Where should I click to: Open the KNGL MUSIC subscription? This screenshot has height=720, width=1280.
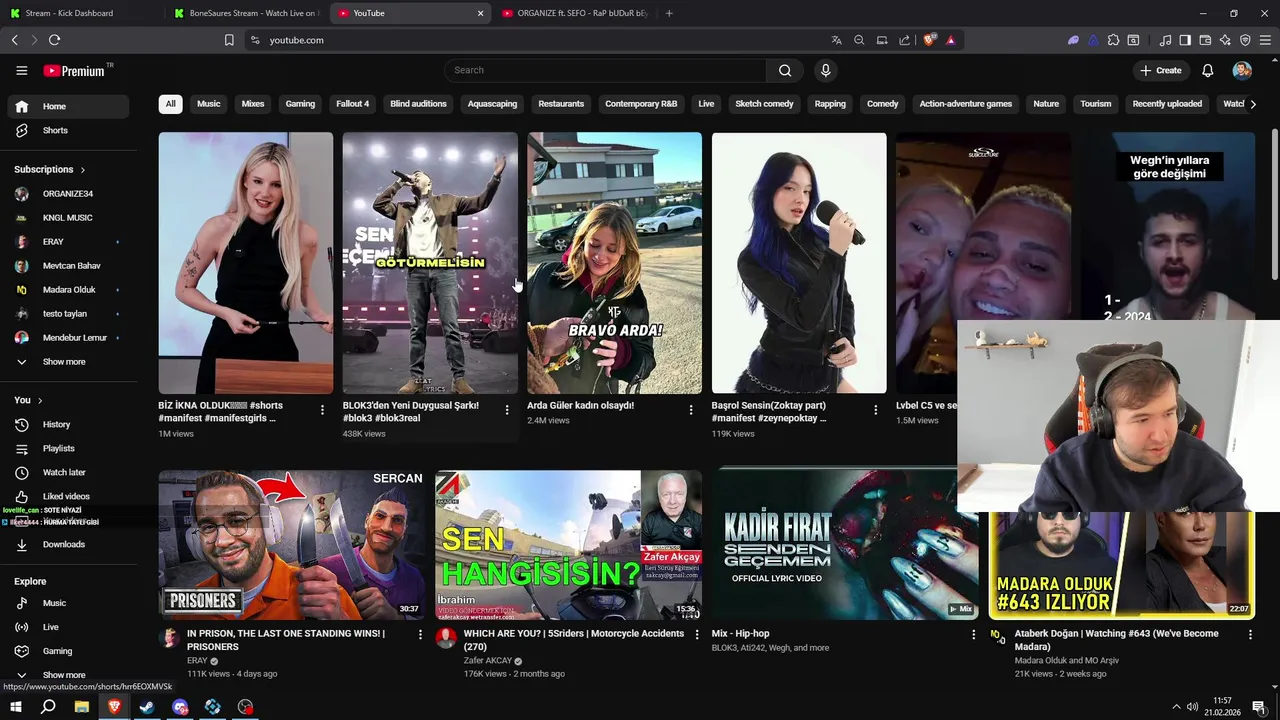coord(68,217)
